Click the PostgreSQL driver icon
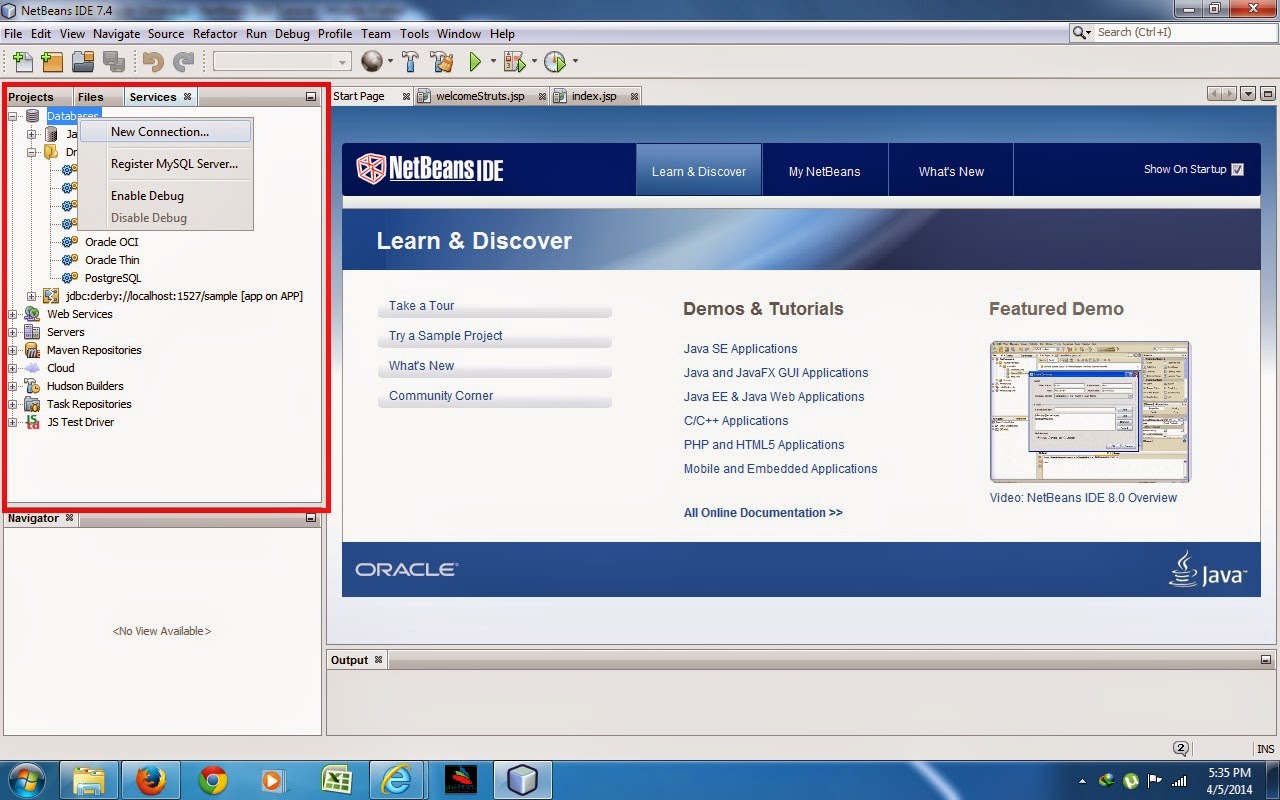Image resolution: width=1280 pixels, height=800 pixels. click(x=70, y=278)
